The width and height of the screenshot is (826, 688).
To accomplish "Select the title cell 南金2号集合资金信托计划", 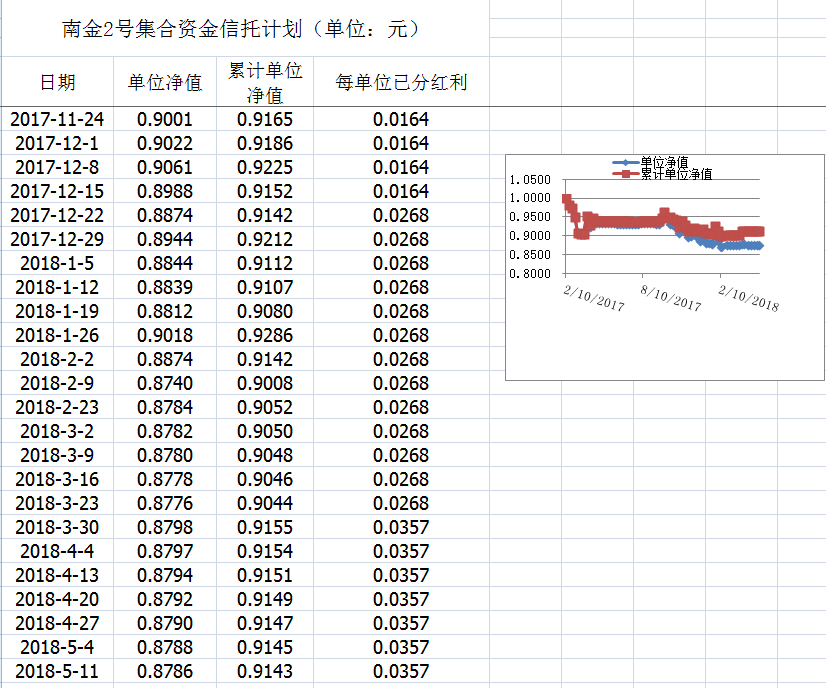I will (x=240, y=29).
